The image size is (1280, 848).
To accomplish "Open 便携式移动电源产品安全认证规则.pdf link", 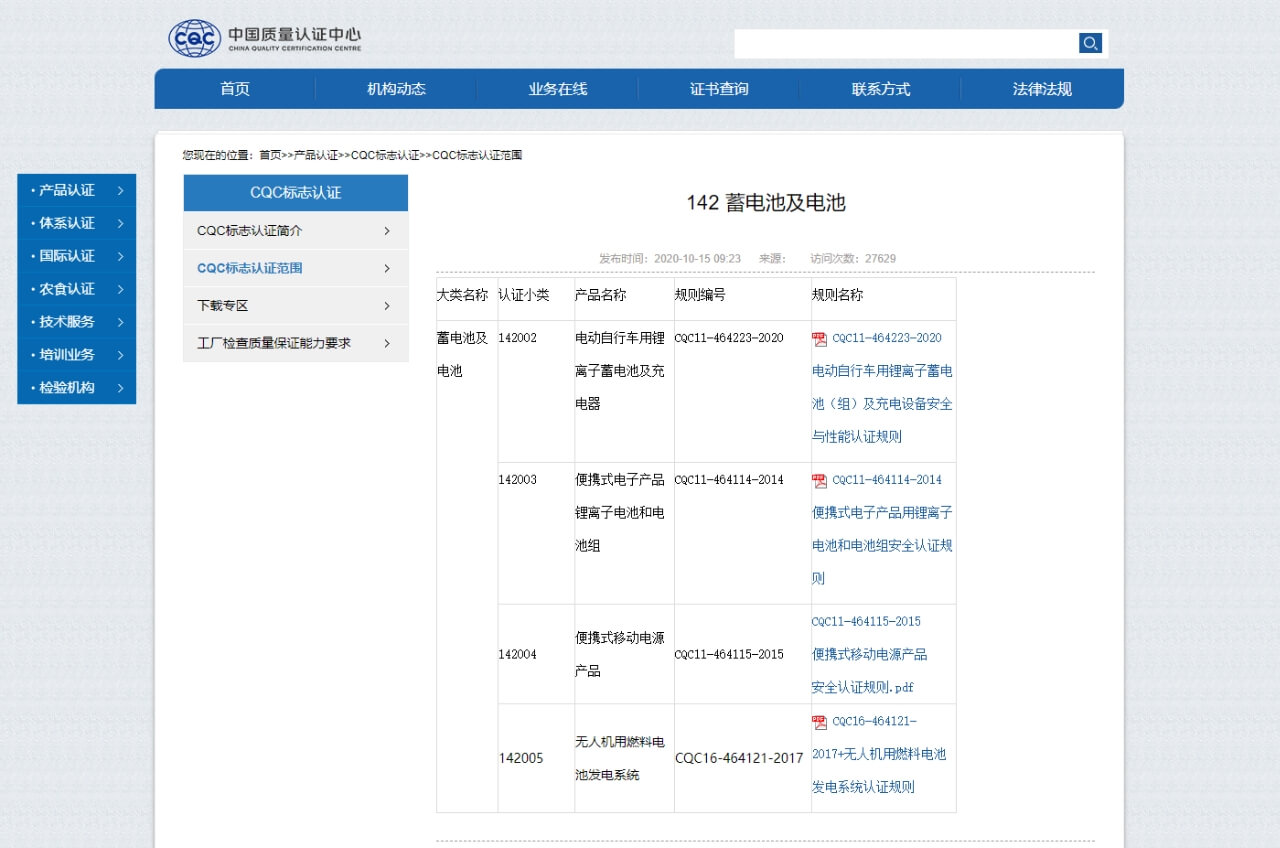I will tap(870, 654).
